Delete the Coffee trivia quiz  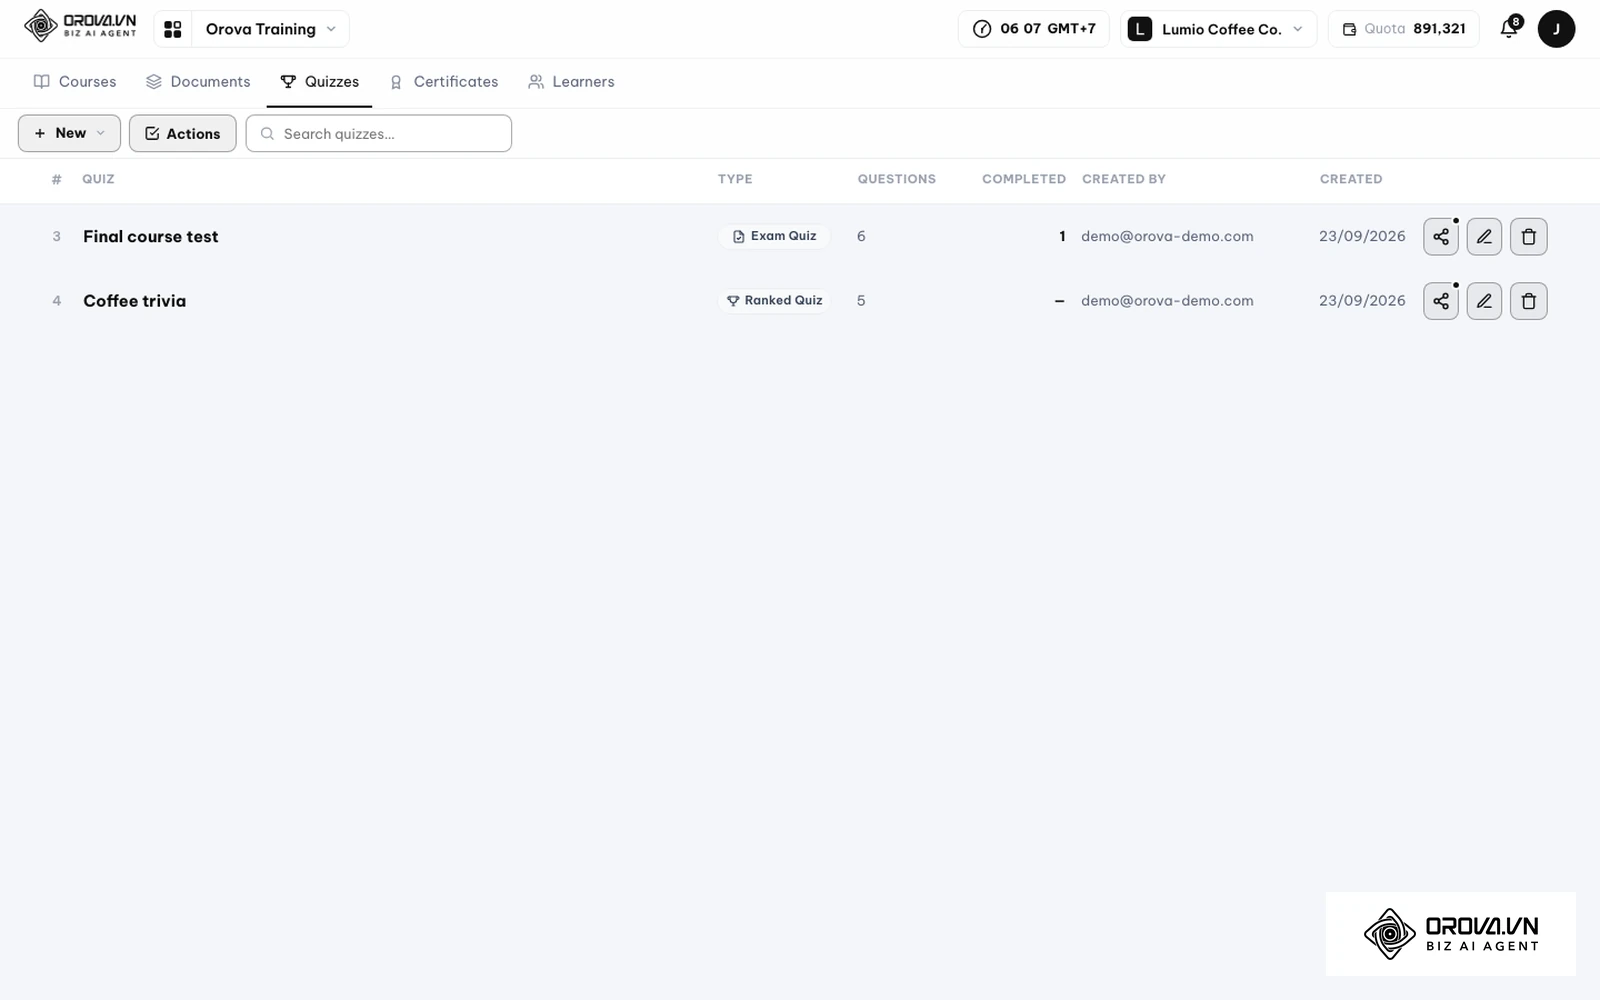coord(1528,301)
